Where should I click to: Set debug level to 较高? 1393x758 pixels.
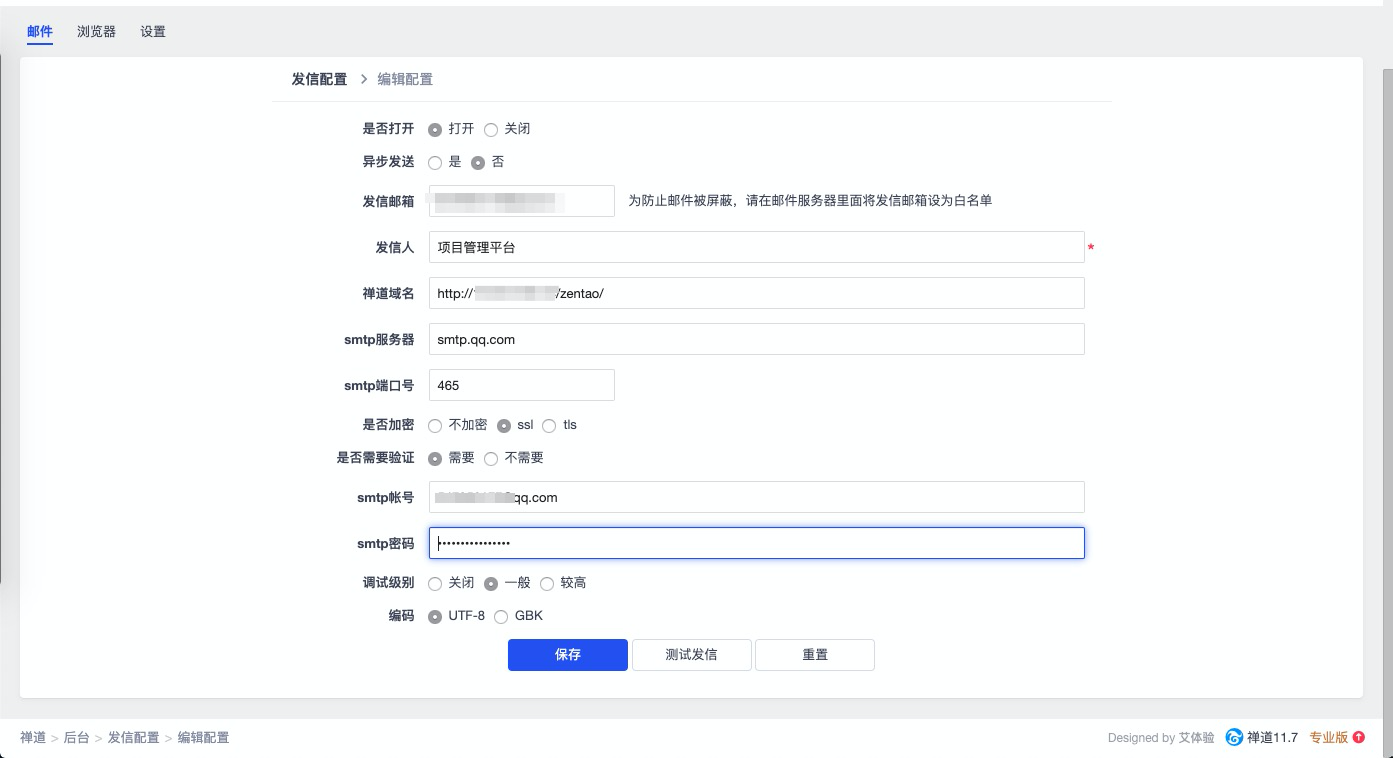click(x=547, y=584)
